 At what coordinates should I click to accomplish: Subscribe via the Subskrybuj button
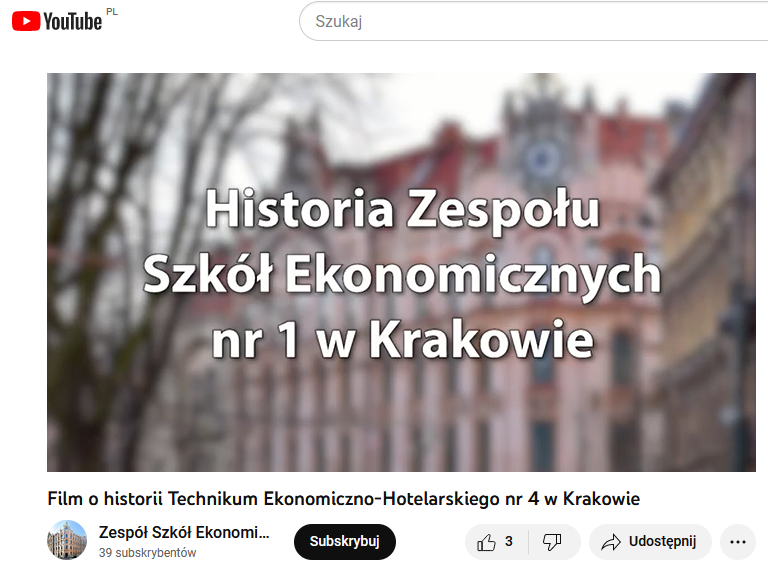click(x=345, y=542)
